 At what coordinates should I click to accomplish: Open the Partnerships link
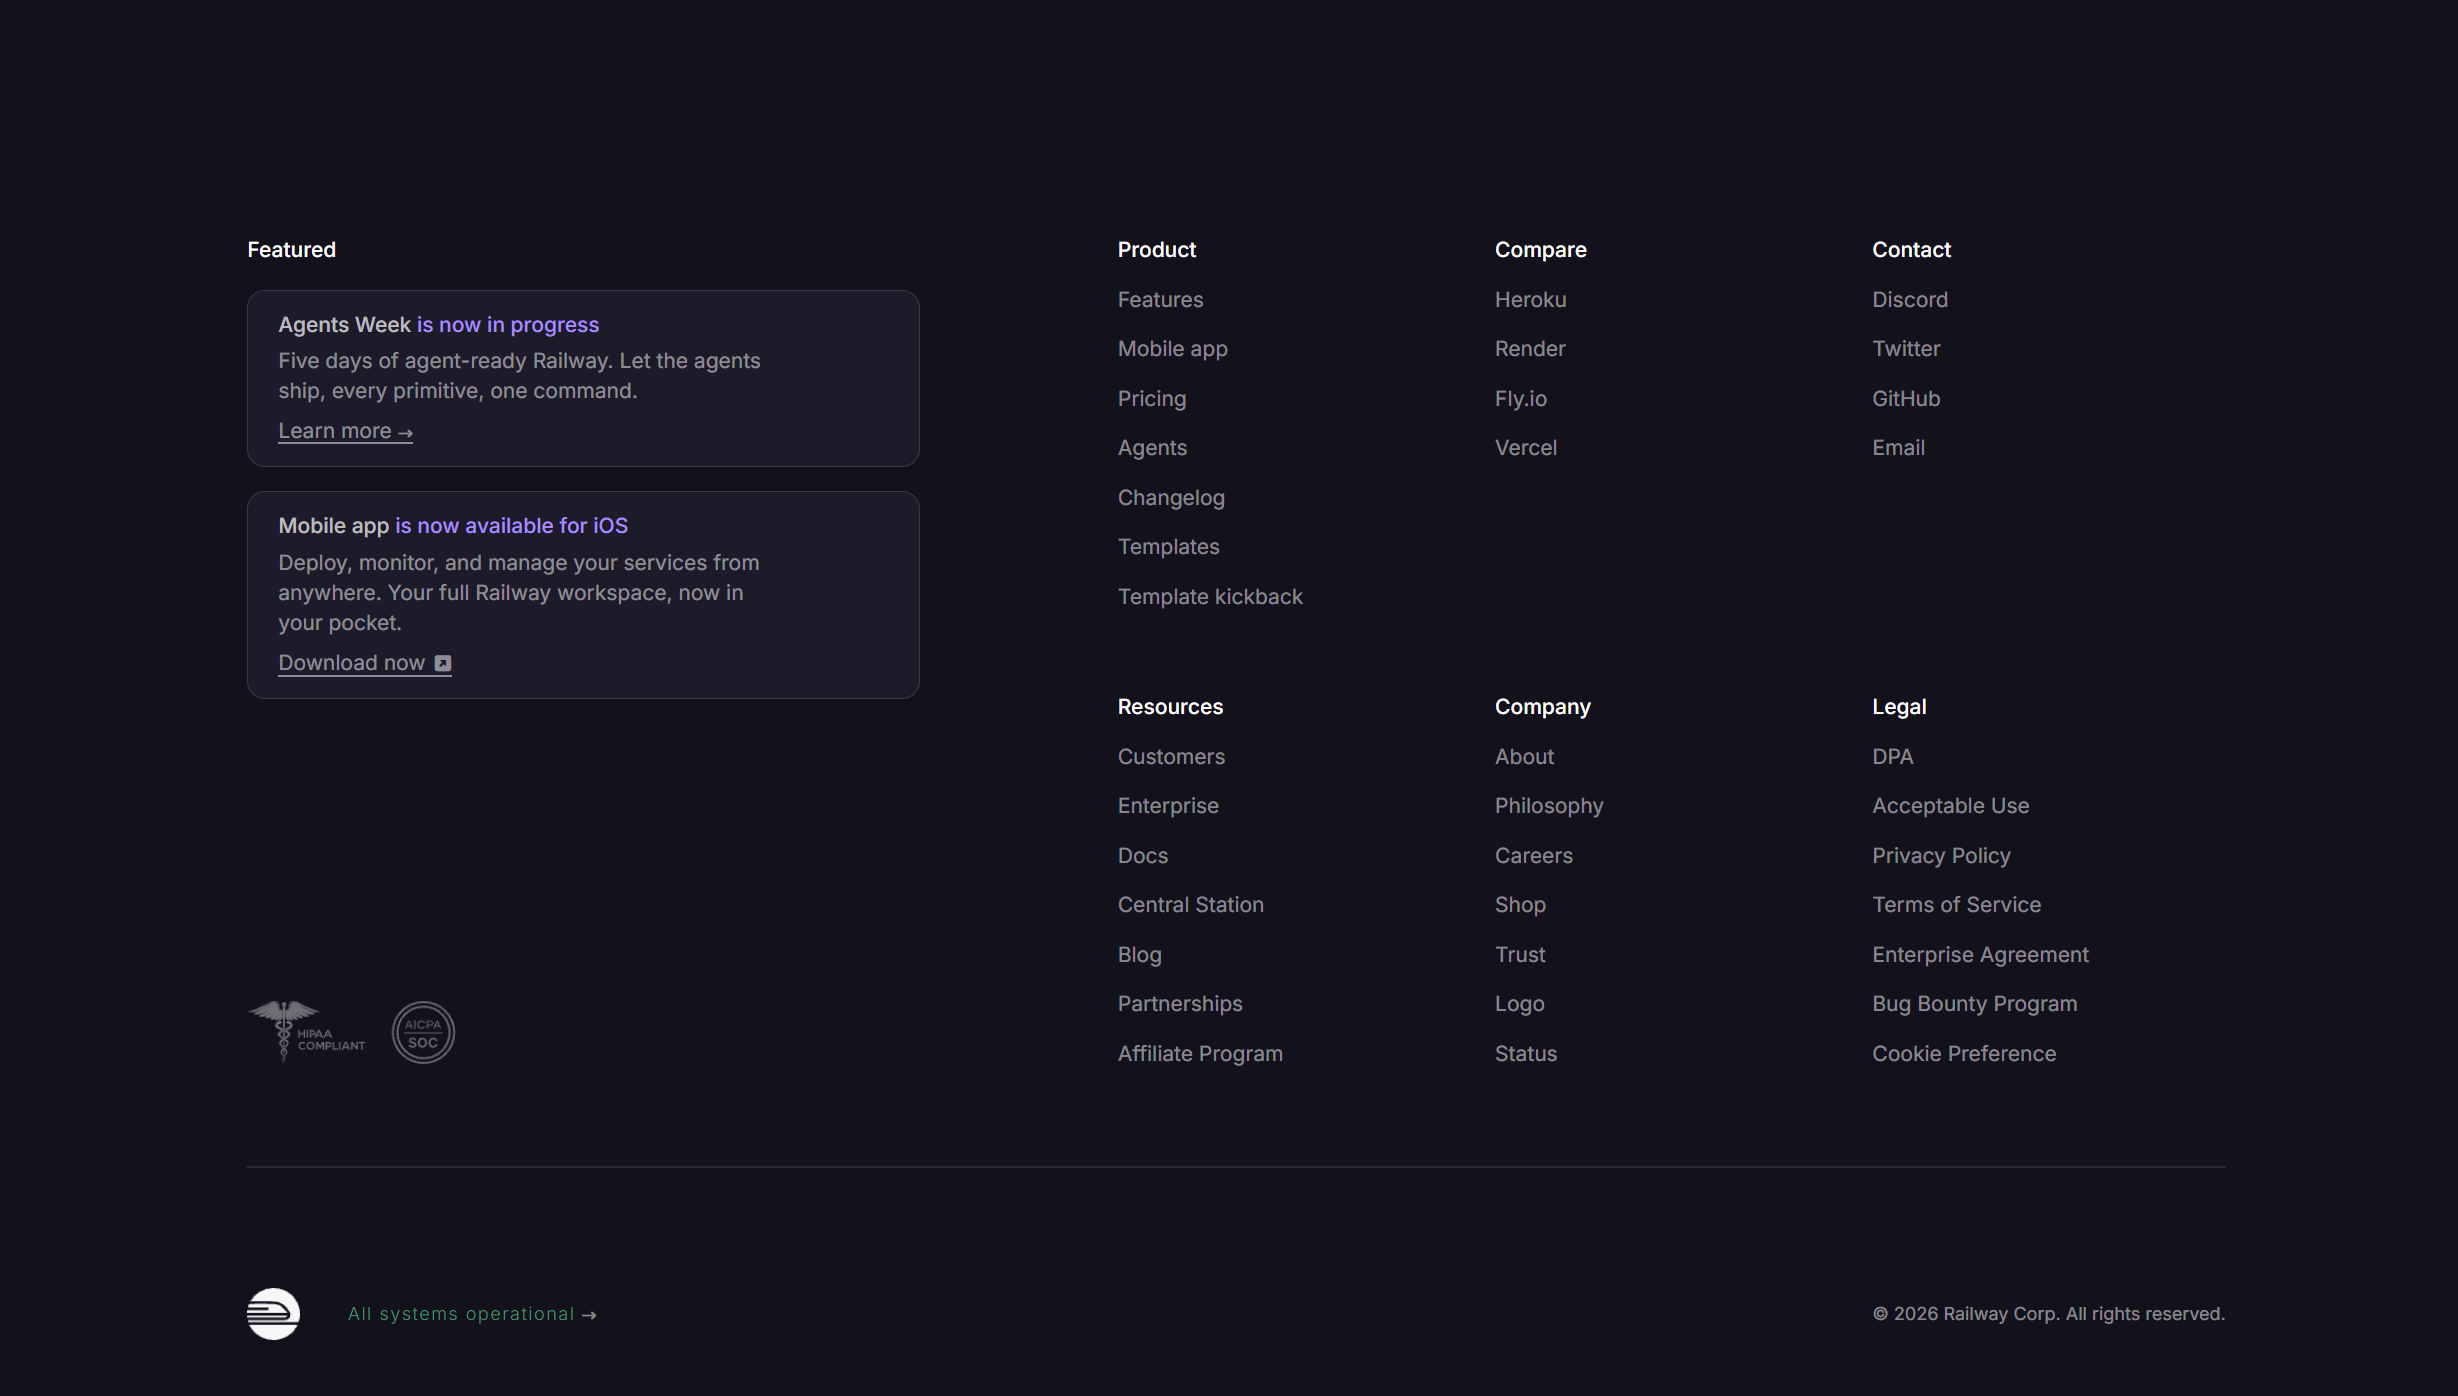pos(1180,1004)
